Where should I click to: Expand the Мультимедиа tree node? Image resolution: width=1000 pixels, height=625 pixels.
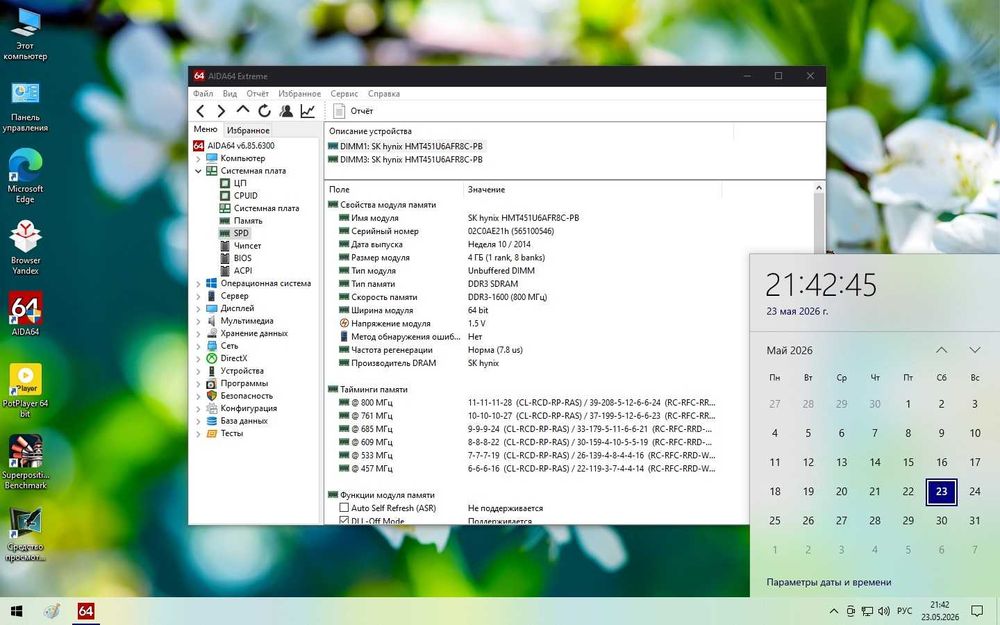click(198, 321)
